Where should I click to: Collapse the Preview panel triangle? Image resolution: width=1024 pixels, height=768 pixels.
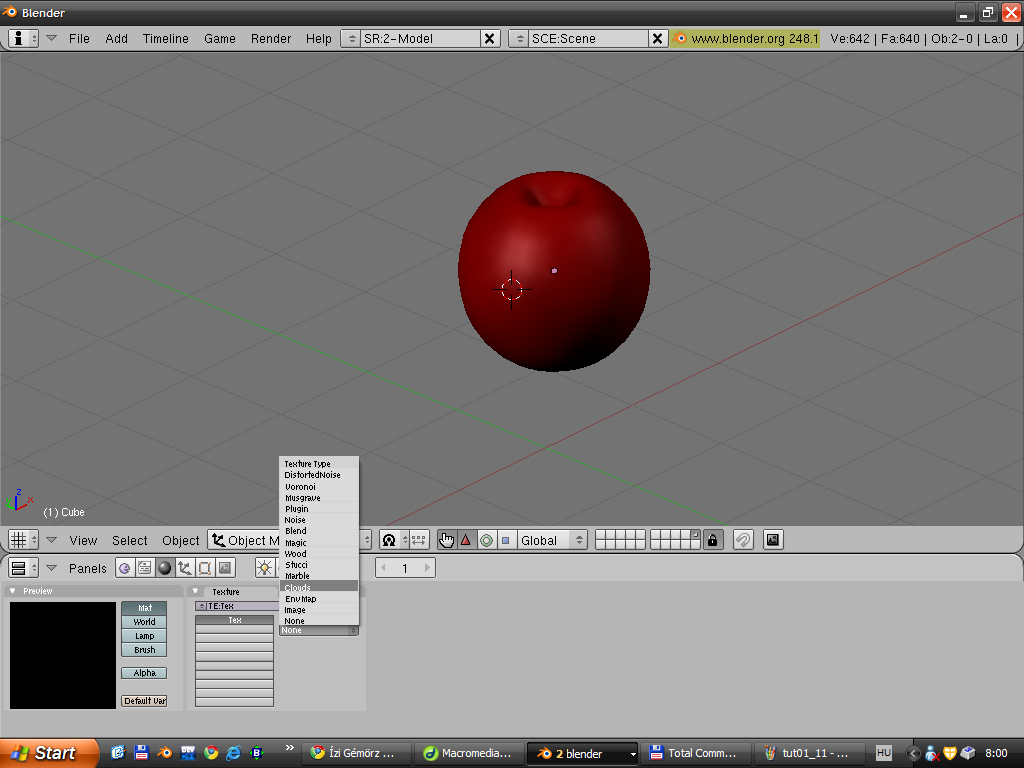click(x=13, y=591)
